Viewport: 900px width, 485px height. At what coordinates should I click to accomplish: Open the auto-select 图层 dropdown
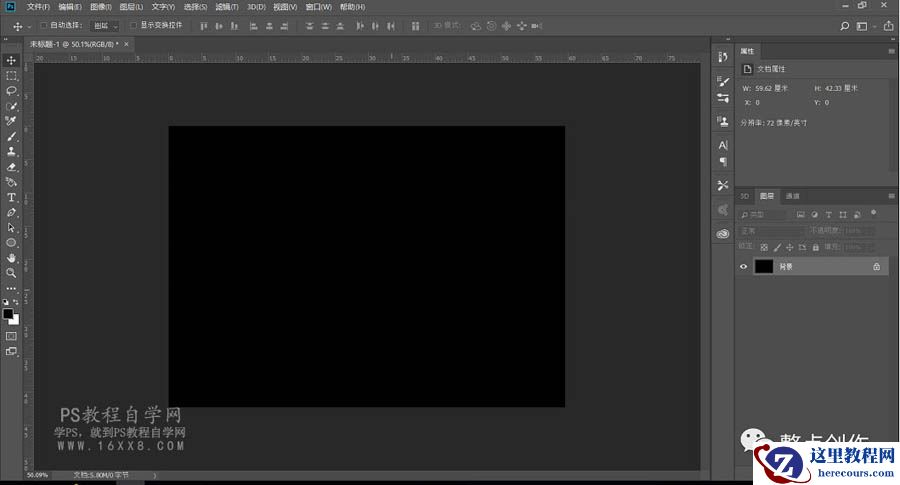pyautogui.click(x=104, y=25)
